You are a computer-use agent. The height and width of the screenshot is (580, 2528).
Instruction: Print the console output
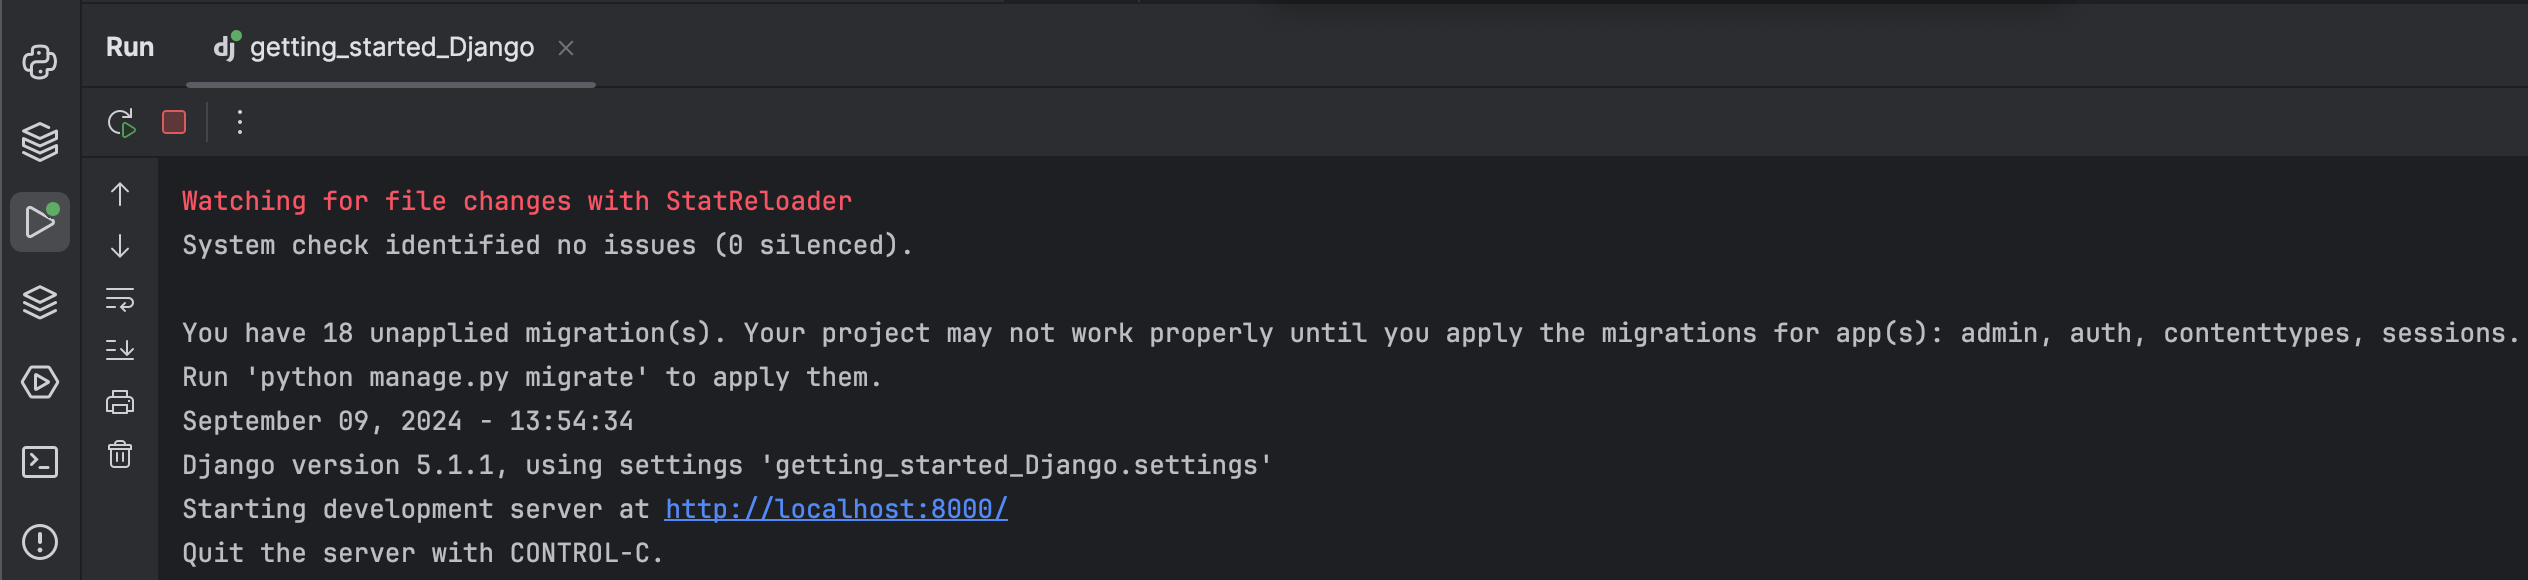coord(120,402)
